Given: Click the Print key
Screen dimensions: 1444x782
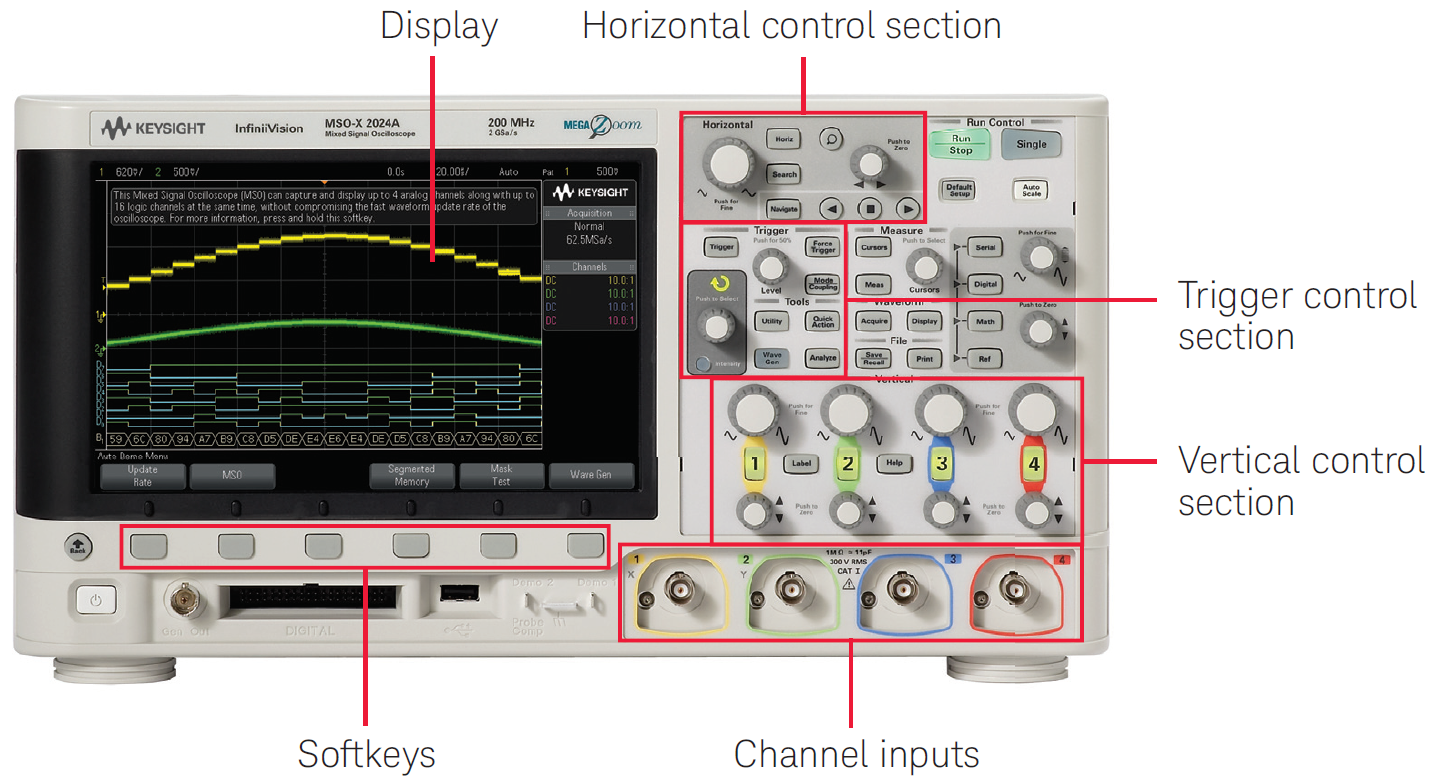Looking at the screenshot, I should coord(924,358).
